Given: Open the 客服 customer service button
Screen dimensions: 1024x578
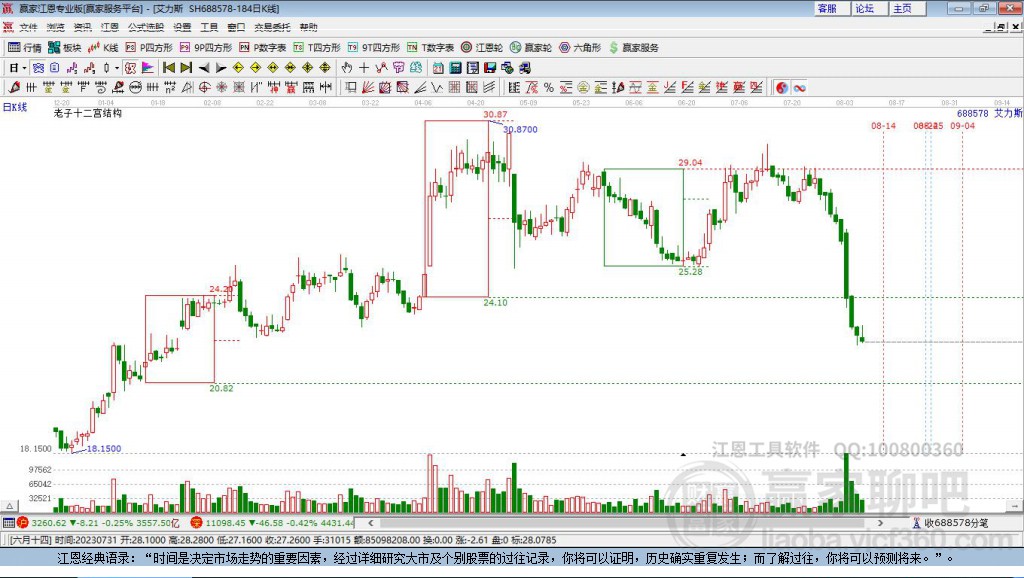Looking at the screenshot, I should [x=833, y=8].
